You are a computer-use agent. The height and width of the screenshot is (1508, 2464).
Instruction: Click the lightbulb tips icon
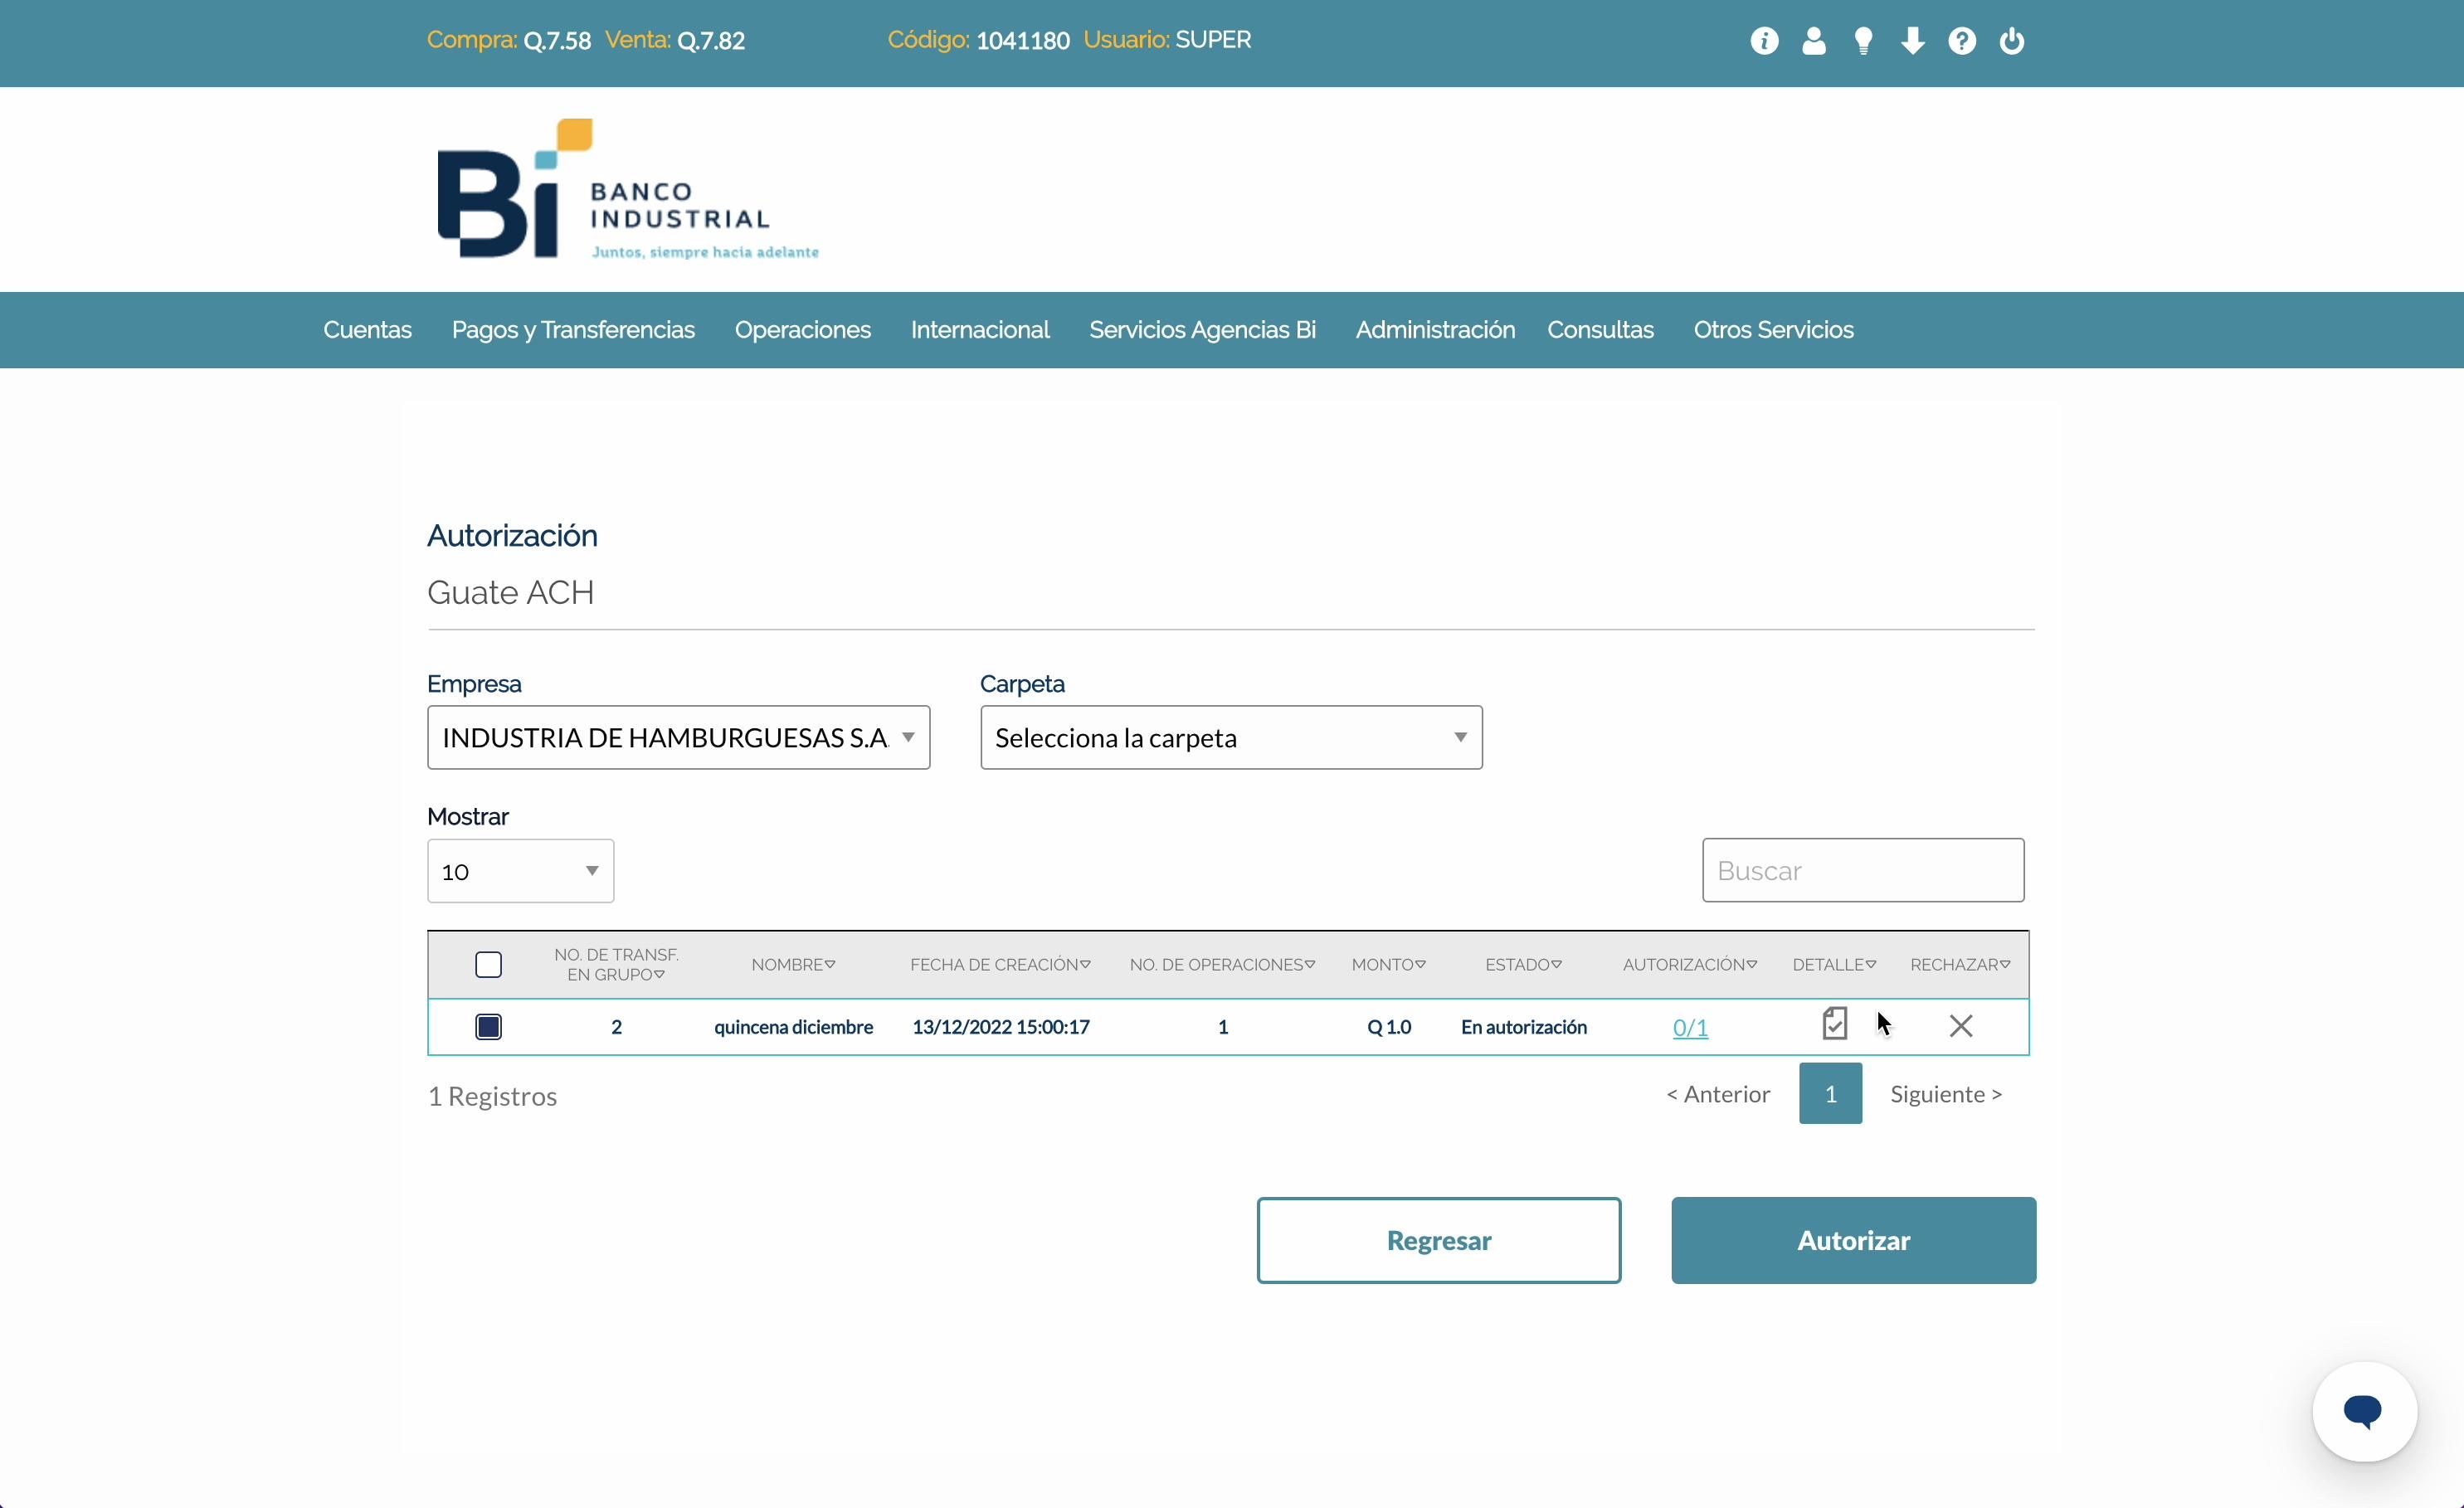tap(1863, 41)
